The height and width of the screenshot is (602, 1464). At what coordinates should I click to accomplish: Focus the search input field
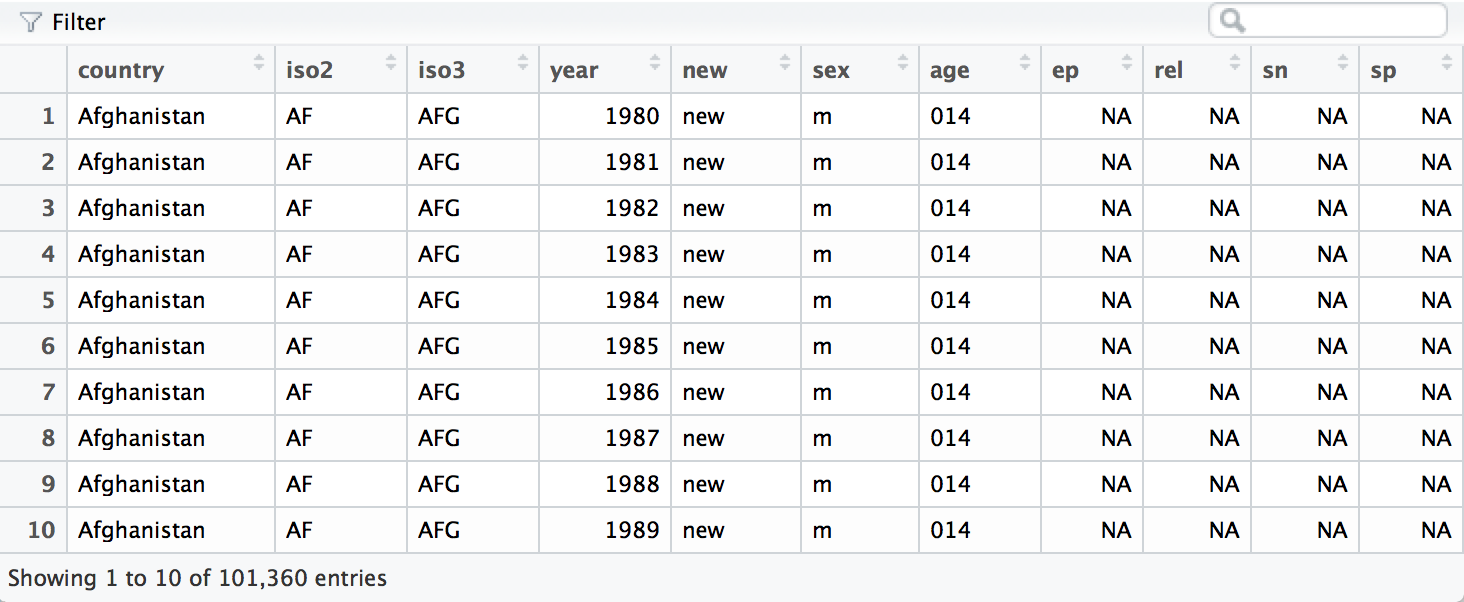coord(1328,21)
